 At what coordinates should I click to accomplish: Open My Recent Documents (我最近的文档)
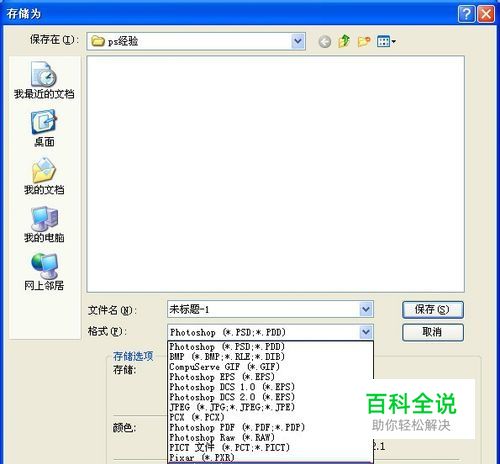tap(44, 80)
